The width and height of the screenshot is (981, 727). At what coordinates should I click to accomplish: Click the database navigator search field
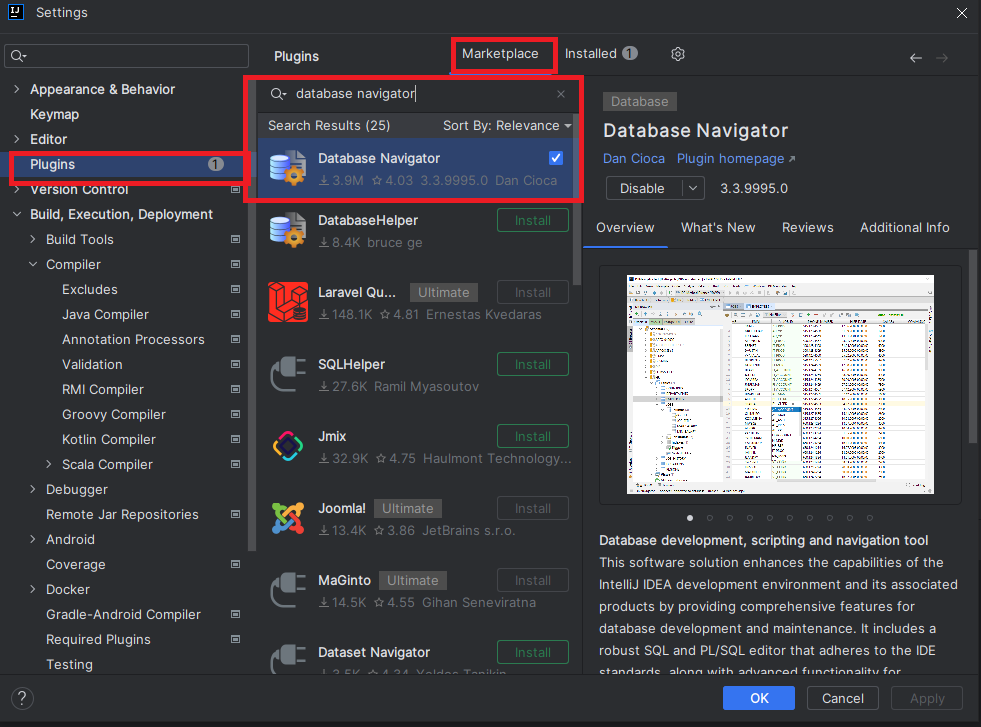(x=416, y=94)
